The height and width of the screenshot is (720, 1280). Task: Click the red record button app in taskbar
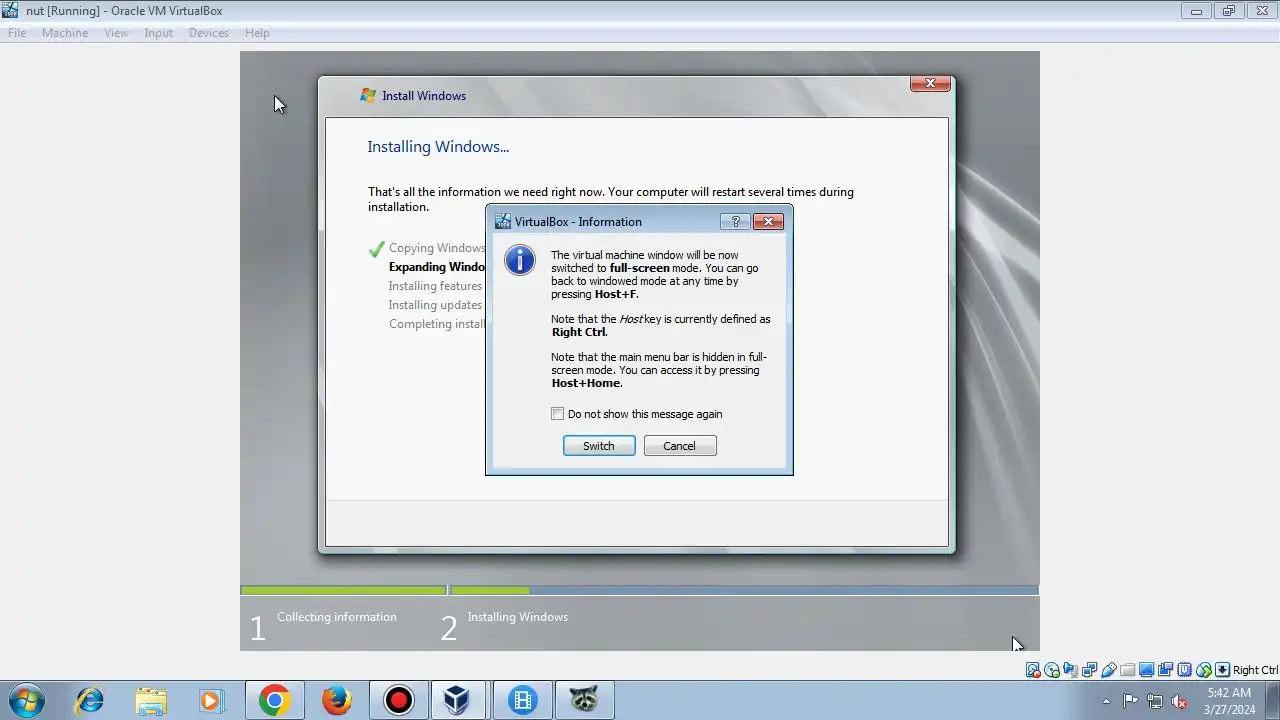(399, 700)
